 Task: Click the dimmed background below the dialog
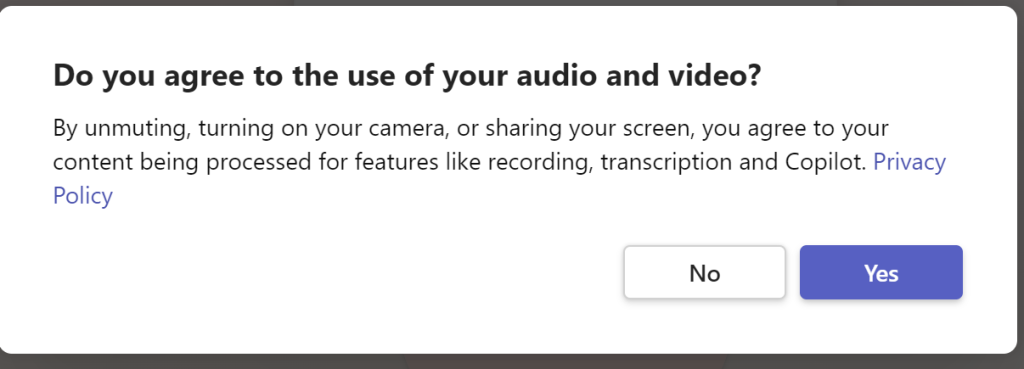coord(512,362)
